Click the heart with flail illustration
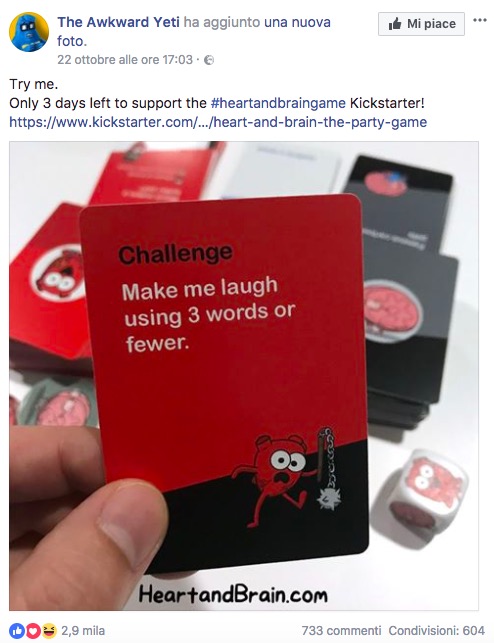The width and height of the screenshot is (494, 643). (x=289, y=476)
